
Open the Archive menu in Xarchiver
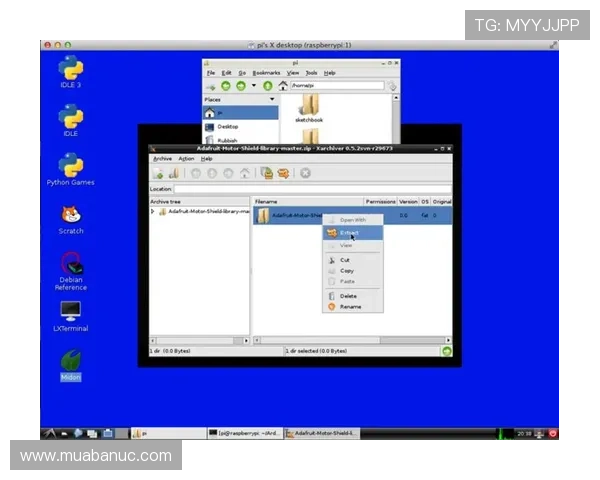[162, 159]
